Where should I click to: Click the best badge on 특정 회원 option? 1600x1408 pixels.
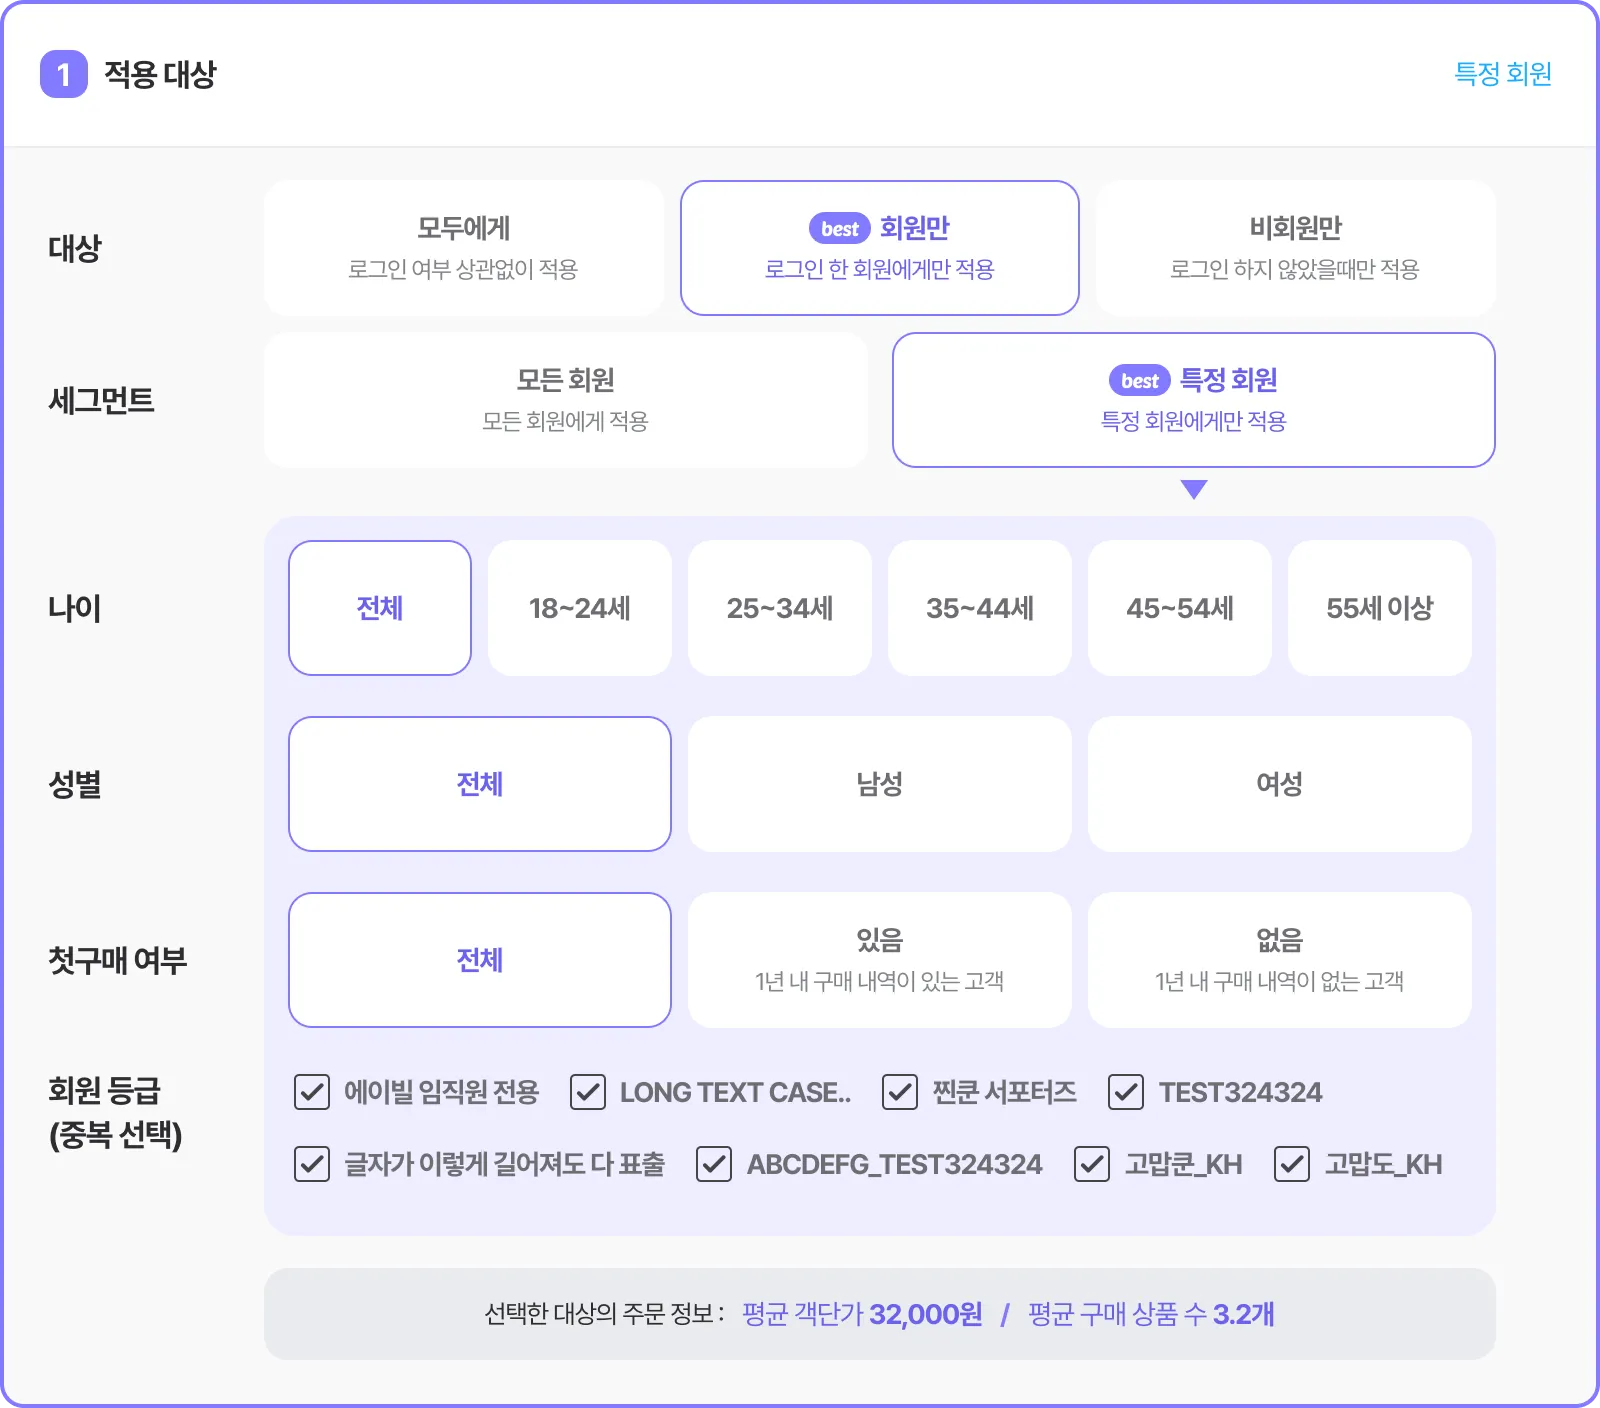coord(1140,381)
